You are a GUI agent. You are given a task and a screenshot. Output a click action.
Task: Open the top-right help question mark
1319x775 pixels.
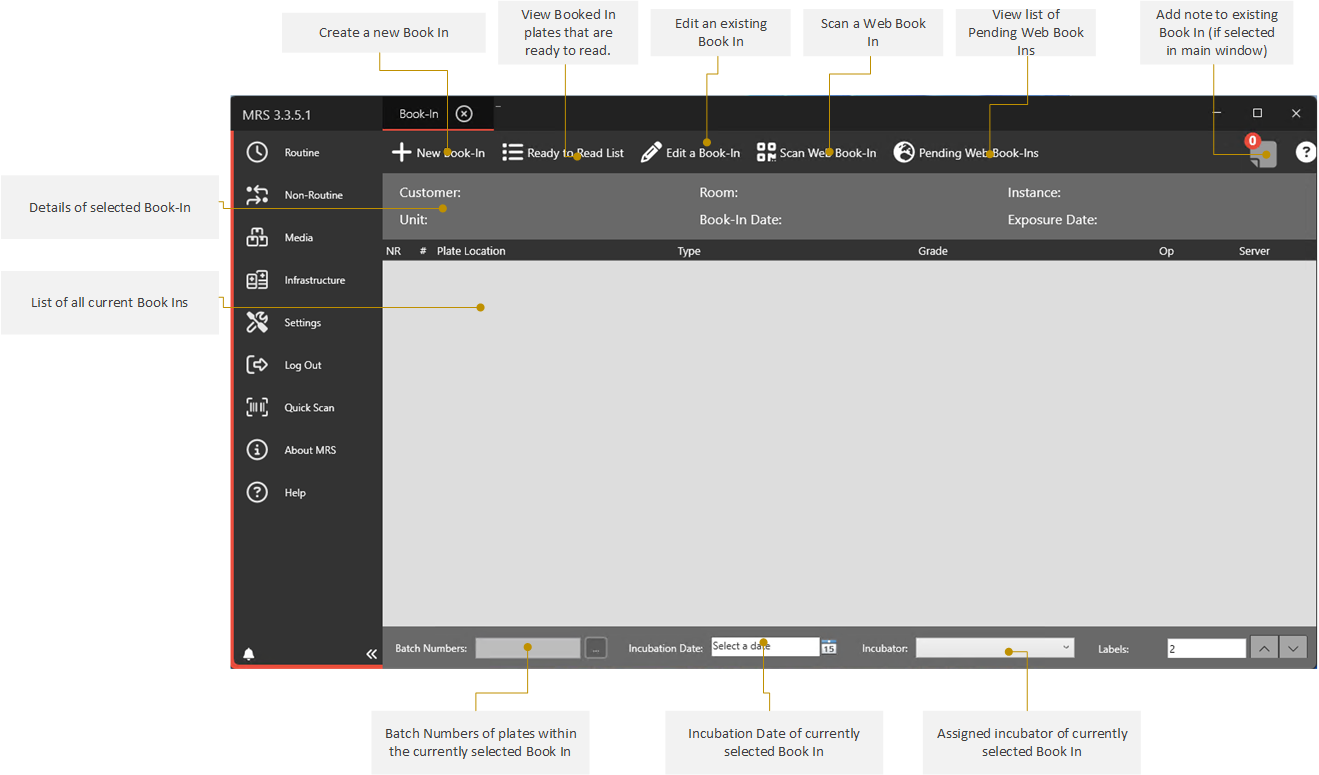(1306, 152)
